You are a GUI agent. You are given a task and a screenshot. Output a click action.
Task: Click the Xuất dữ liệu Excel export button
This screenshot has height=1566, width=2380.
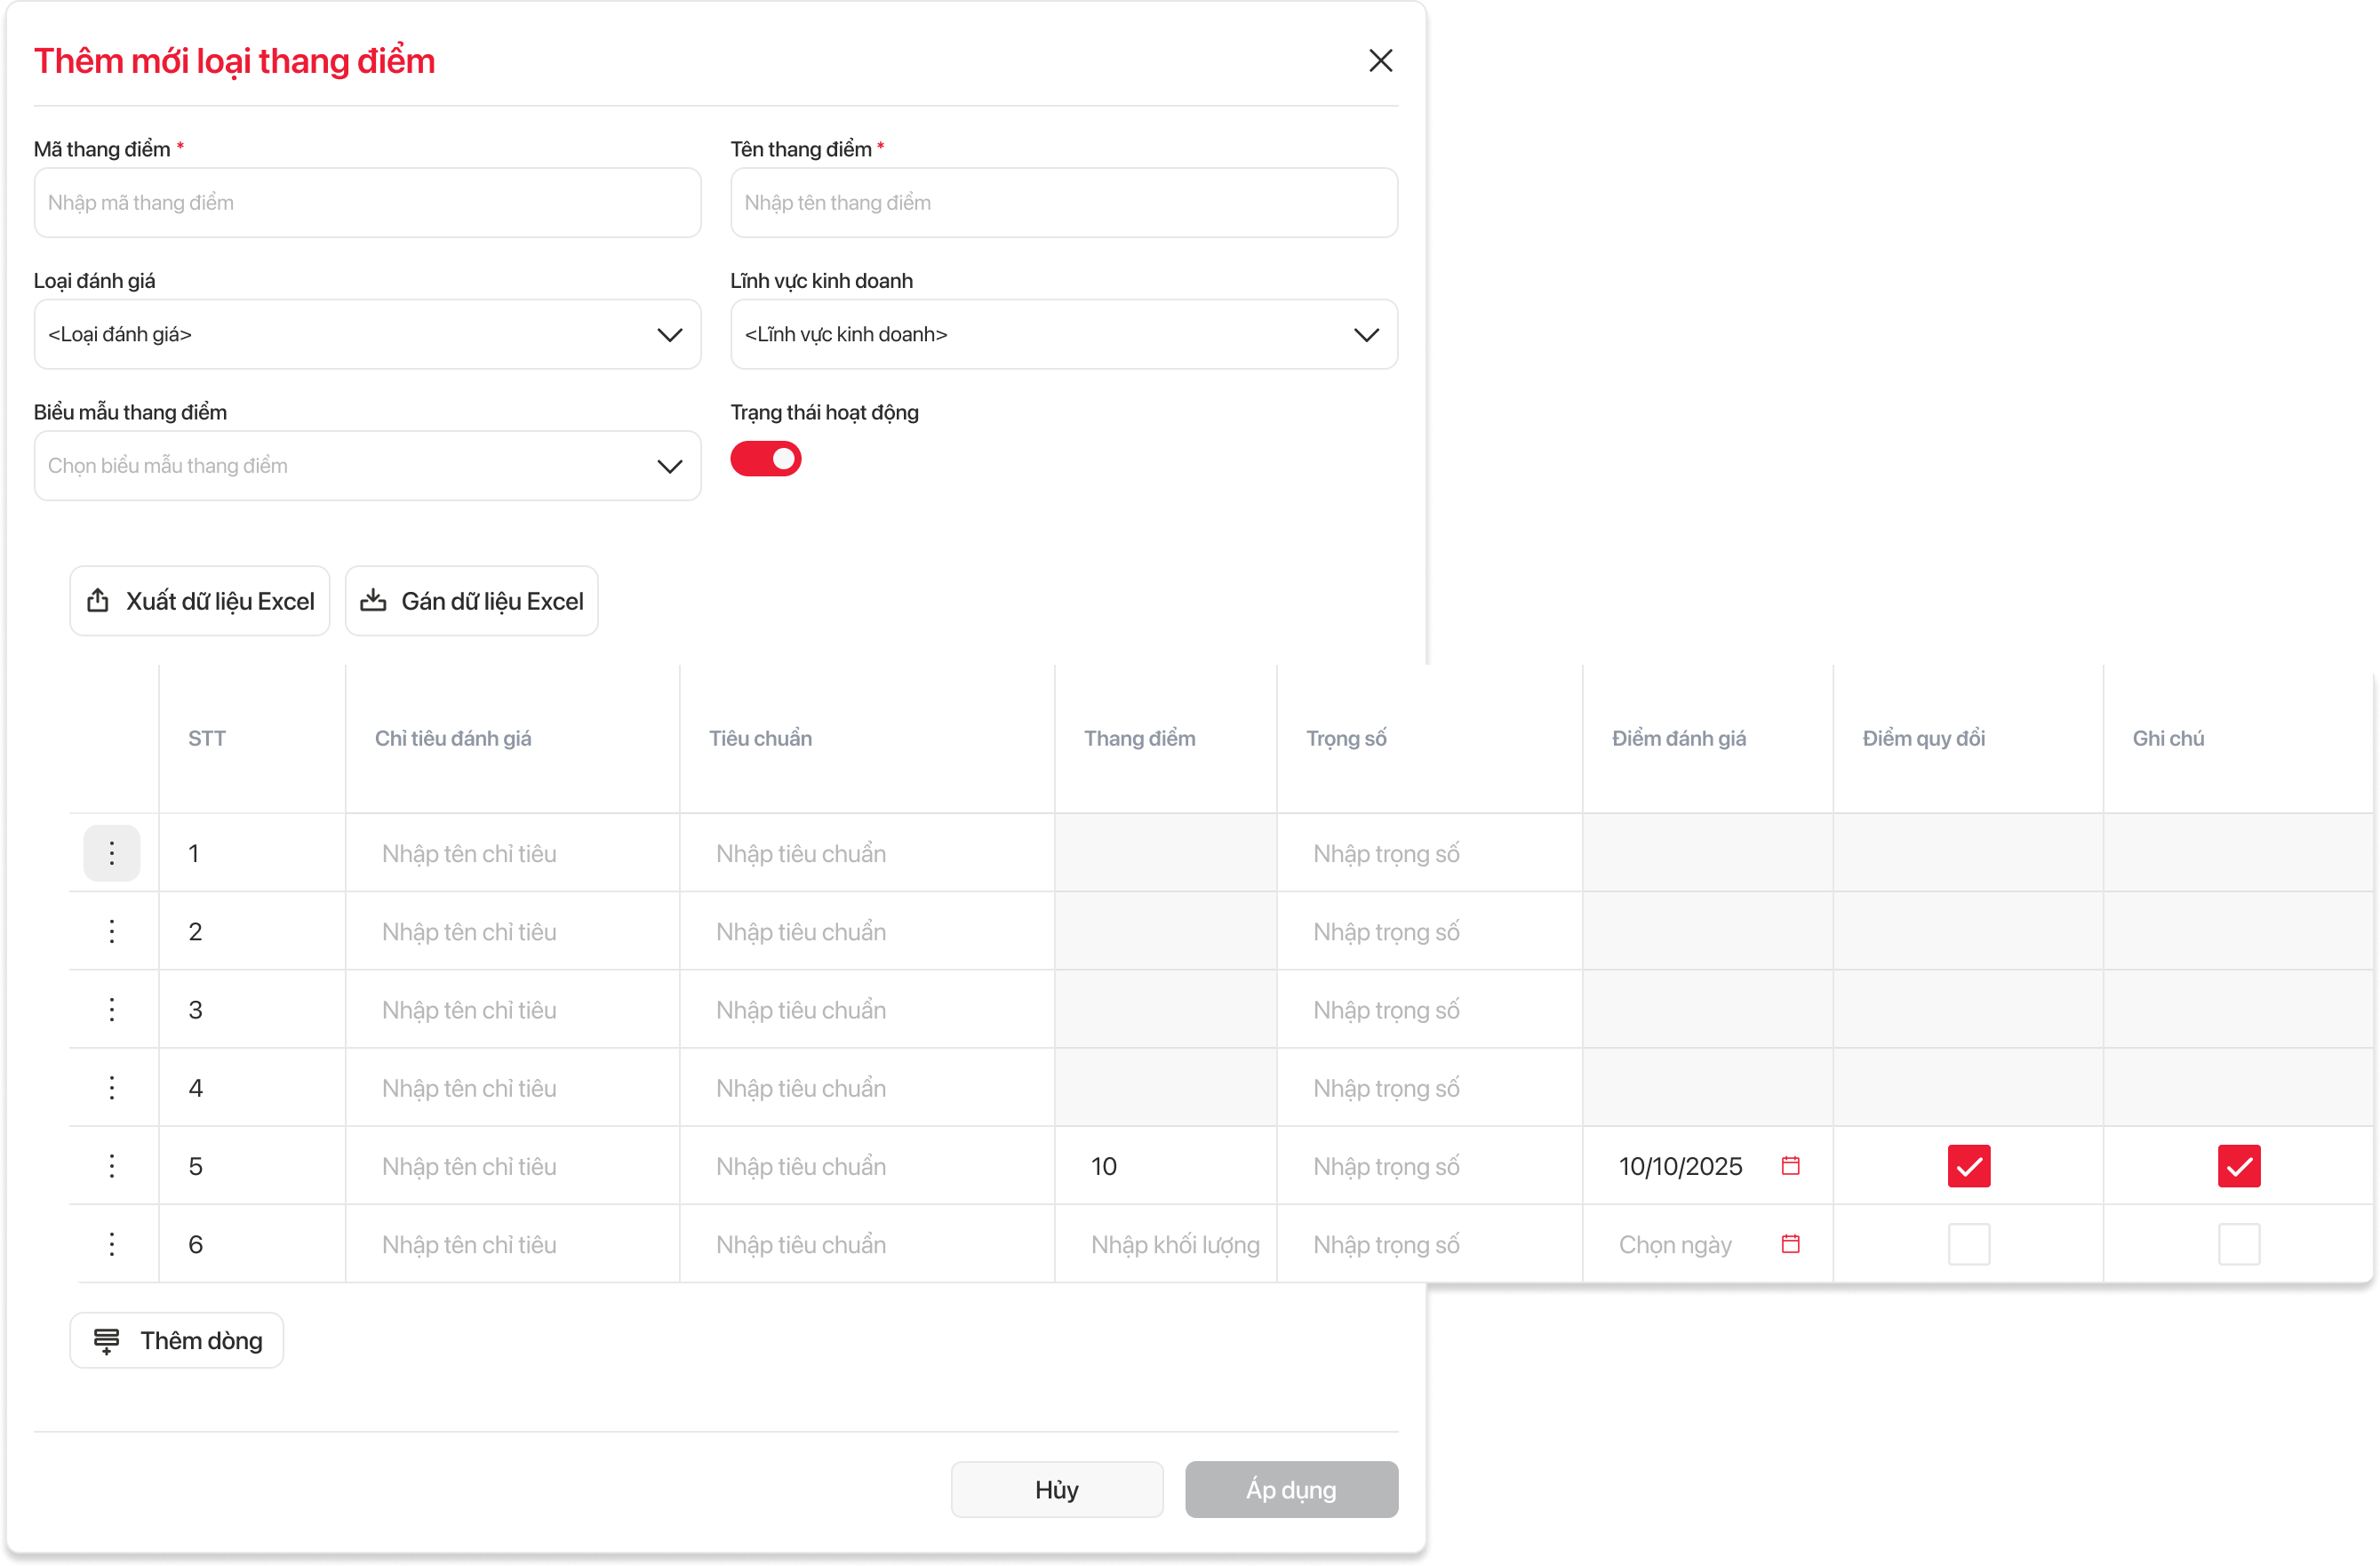(200, 601)
